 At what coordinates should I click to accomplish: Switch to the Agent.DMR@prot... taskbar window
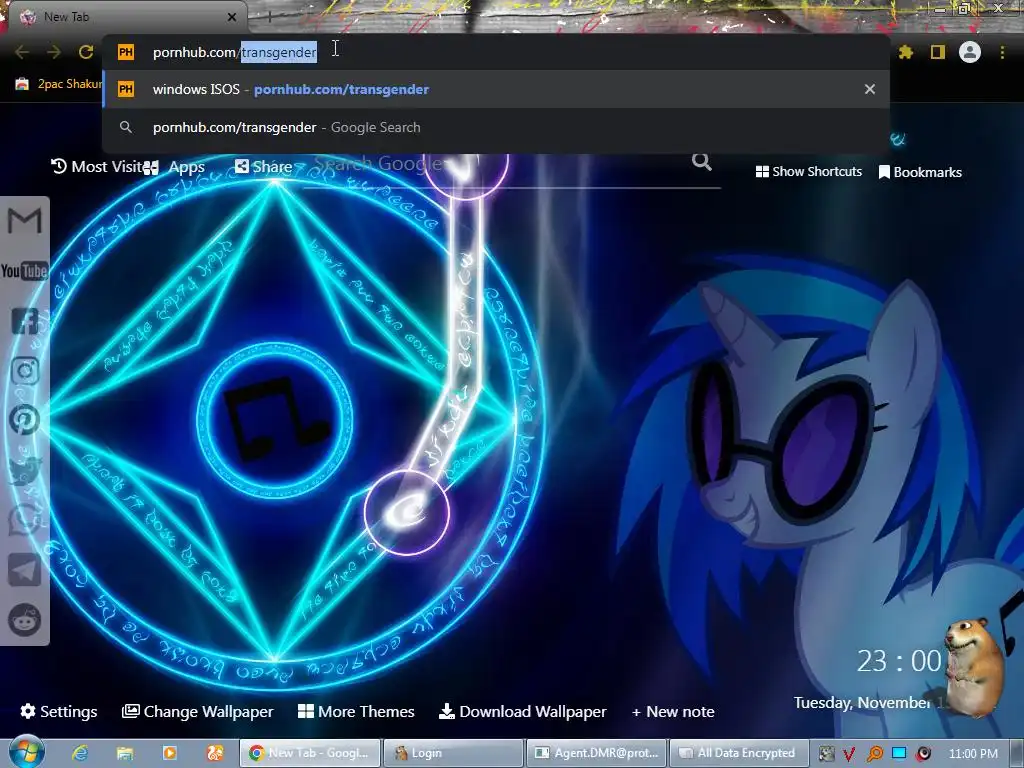597,753
